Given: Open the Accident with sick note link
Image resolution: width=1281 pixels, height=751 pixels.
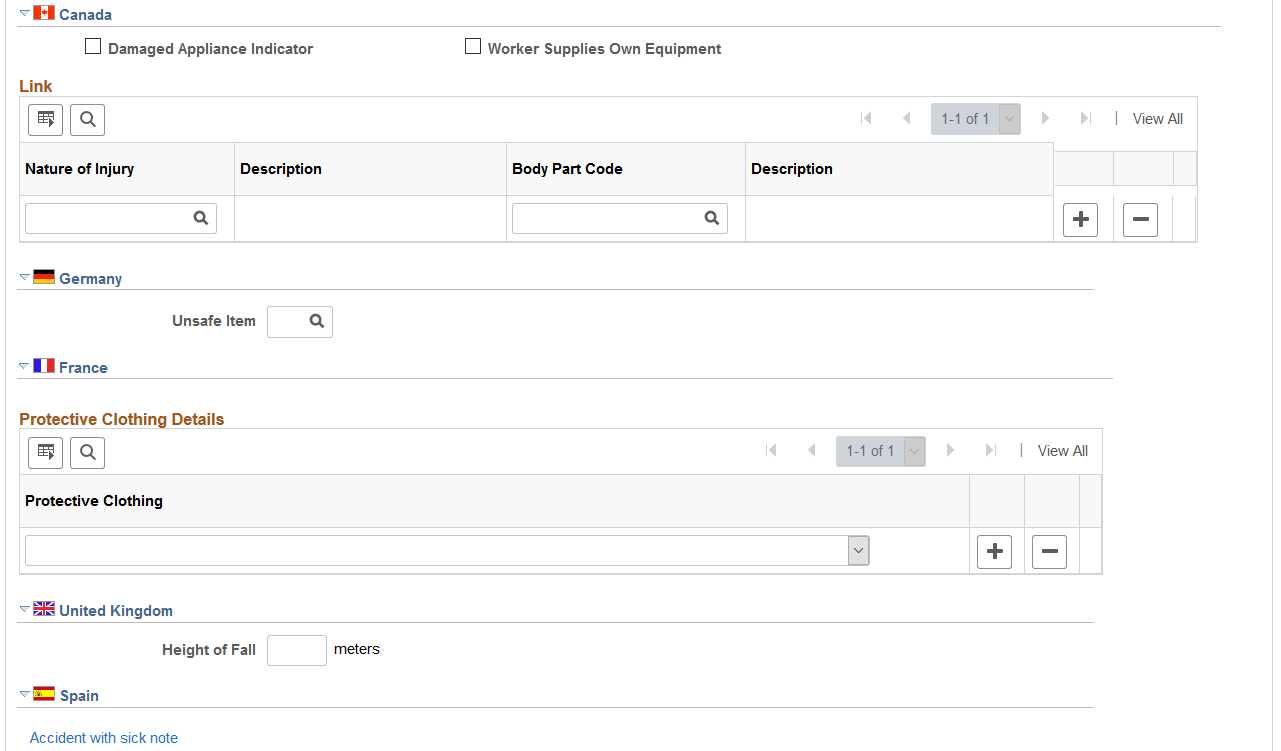Looking at the screenshot, I should coord(104,738).
